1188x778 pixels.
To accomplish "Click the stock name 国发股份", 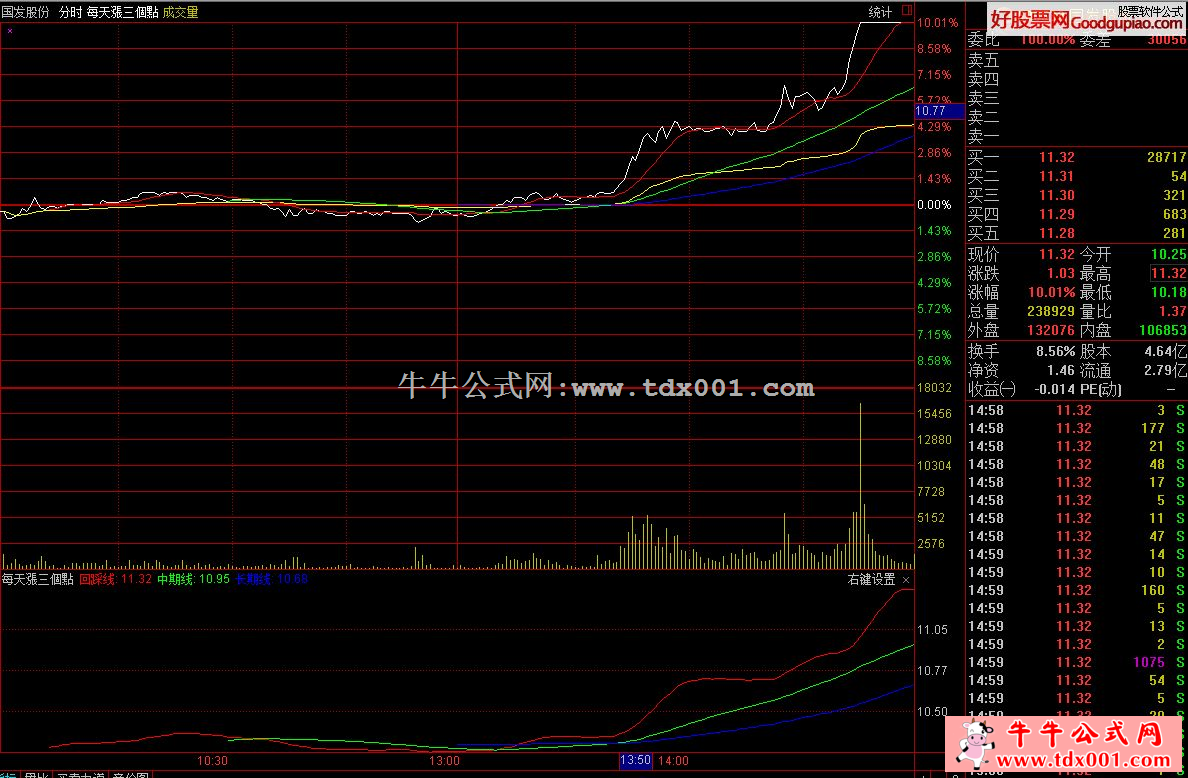I will pyautogui.click(x=26, y=12).
